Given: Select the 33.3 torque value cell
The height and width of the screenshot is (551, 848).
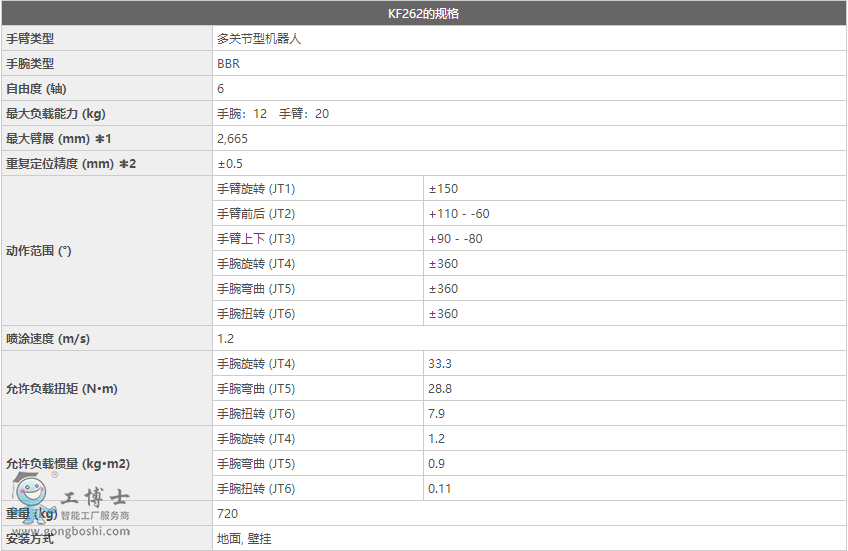Looking at the screenshot, I should click(x=440, y=364).
